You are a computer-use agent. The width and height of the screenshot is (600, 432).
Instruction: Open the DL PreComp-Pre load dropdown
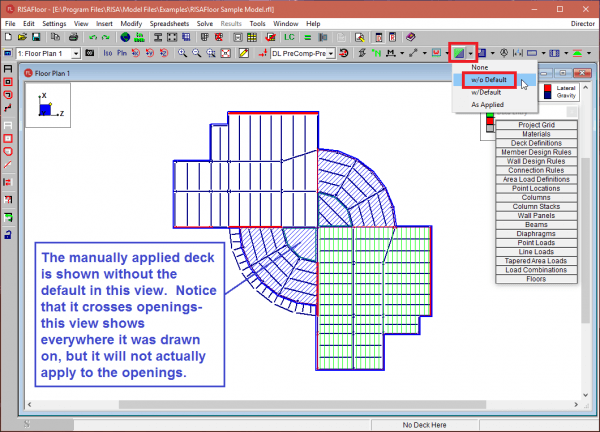330,52
